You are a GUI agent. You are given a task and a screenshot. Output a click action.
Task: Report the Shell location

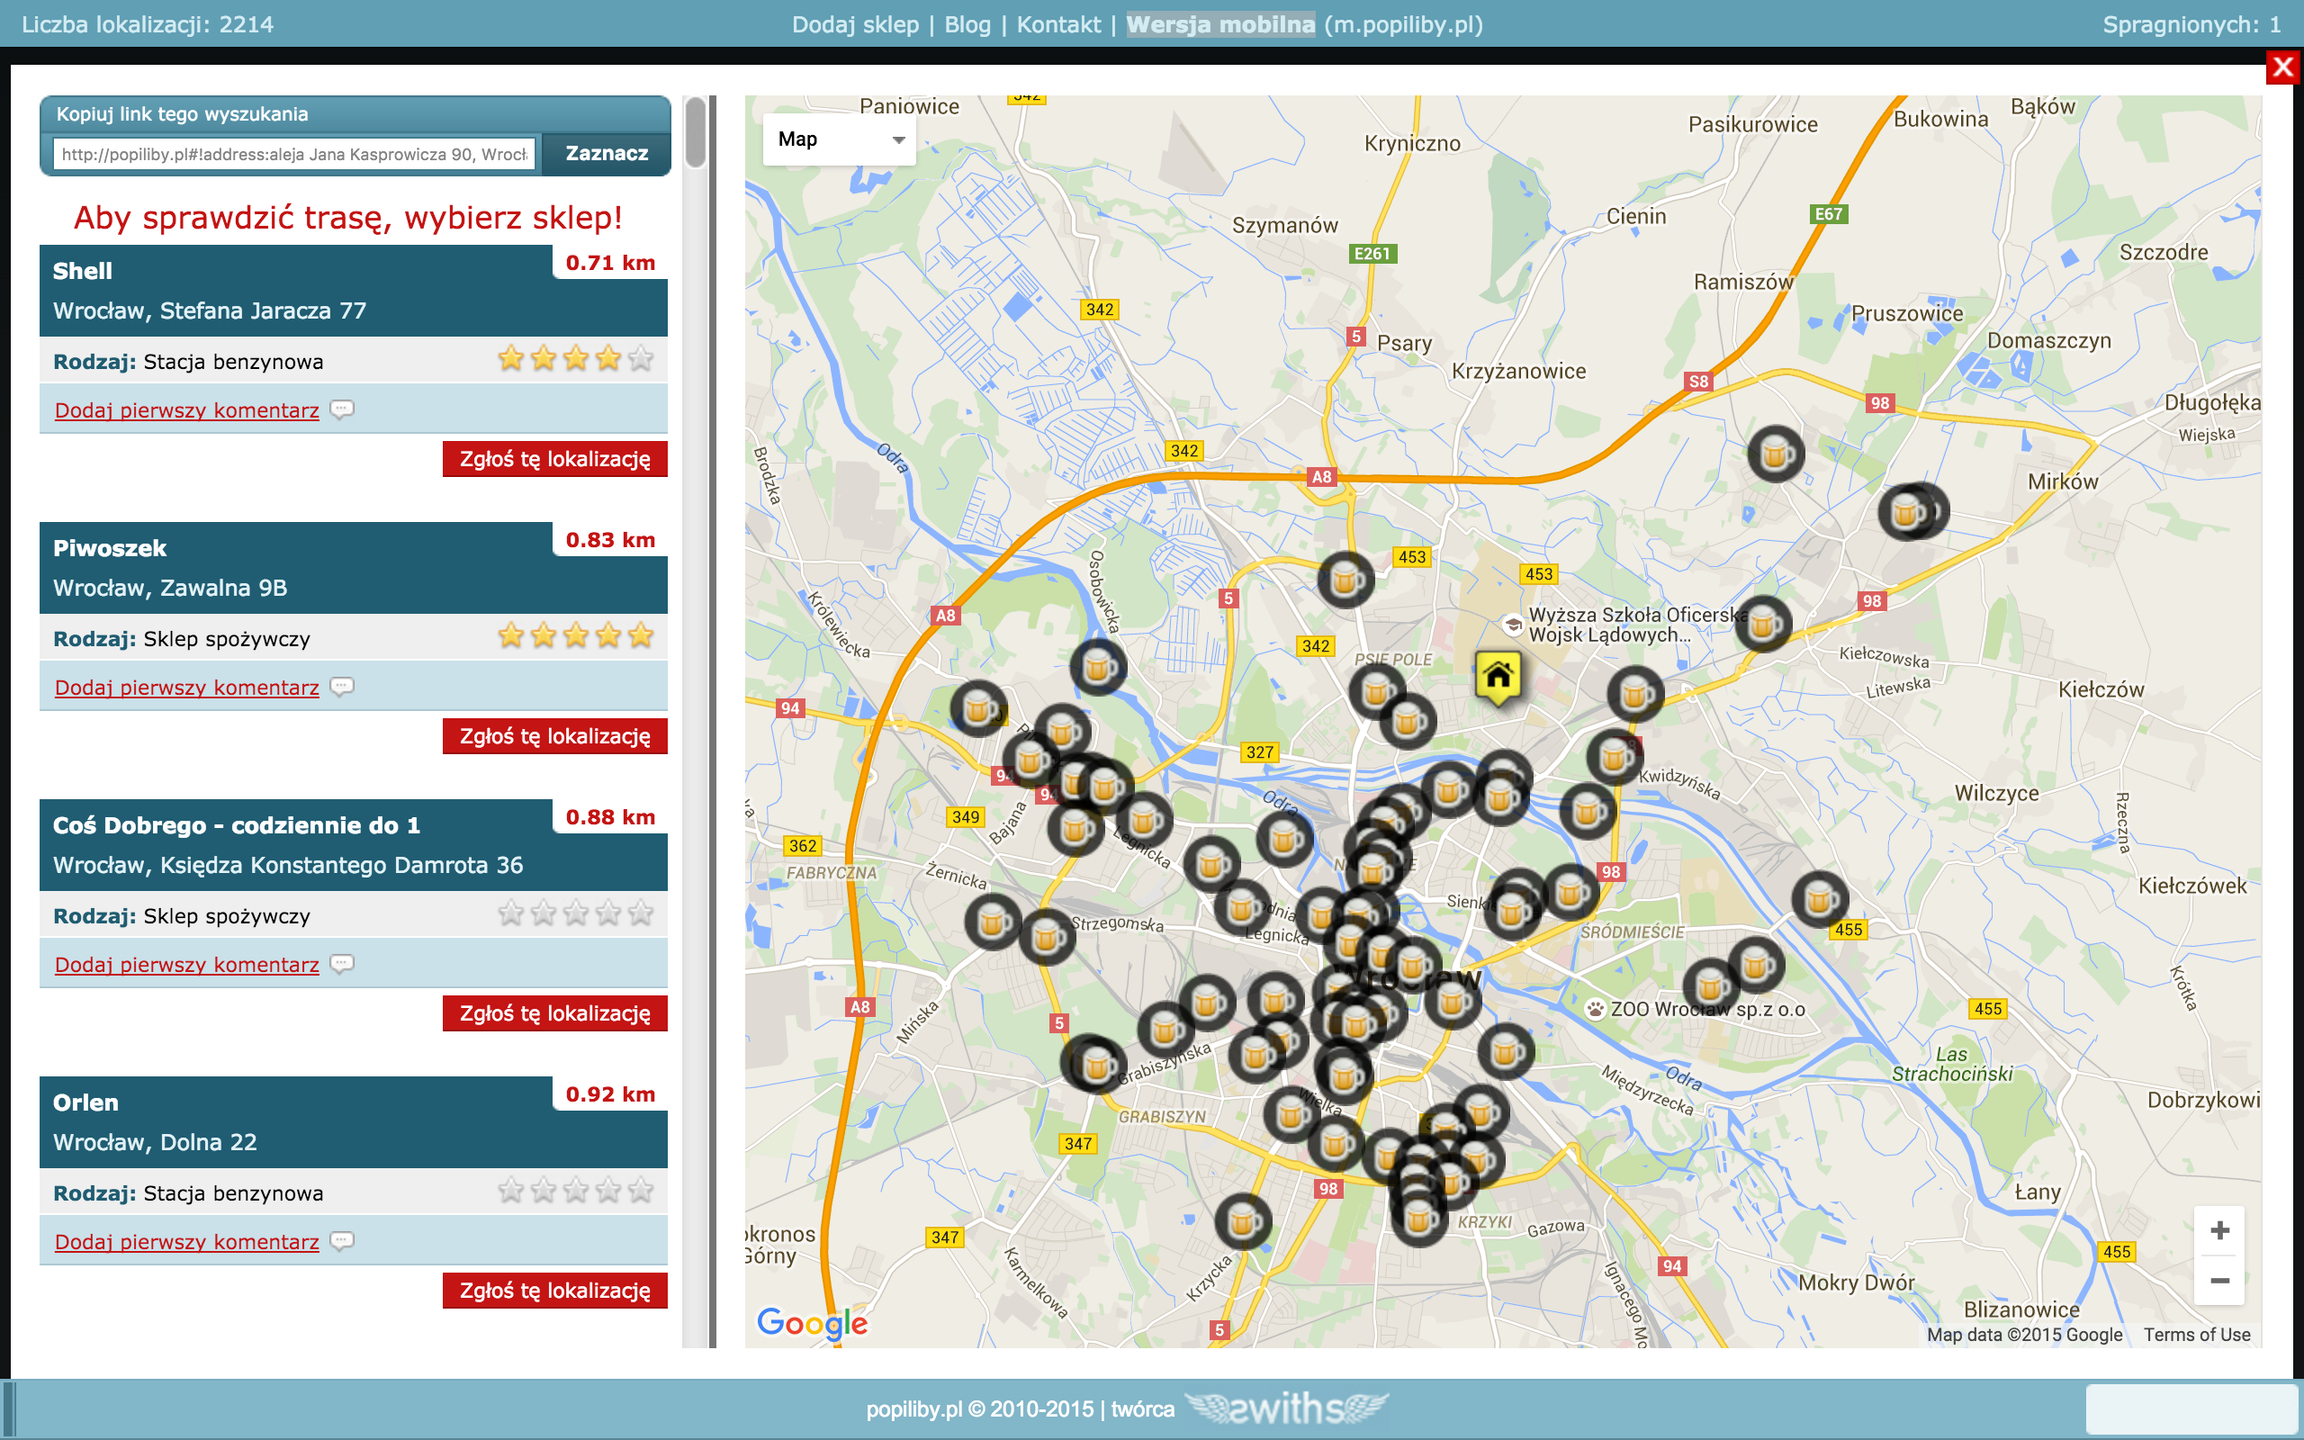(555, 459)
